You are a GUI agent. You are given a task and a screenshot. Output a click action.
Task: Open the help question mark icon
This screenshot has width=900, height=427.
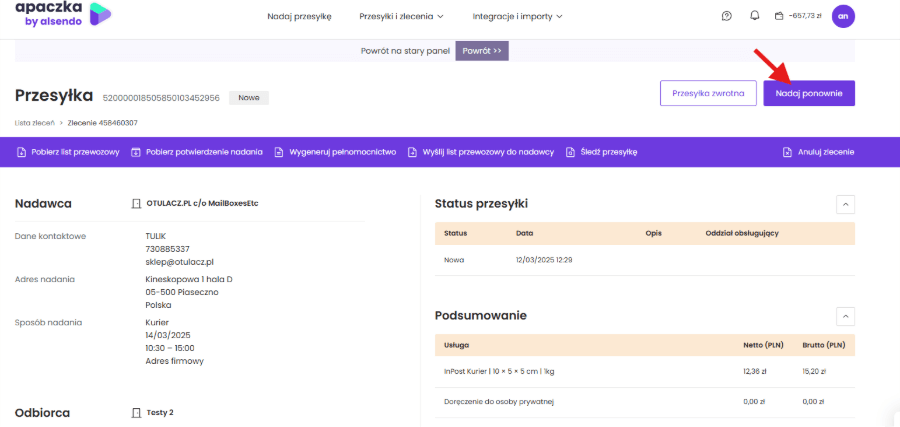coord(726,16)
